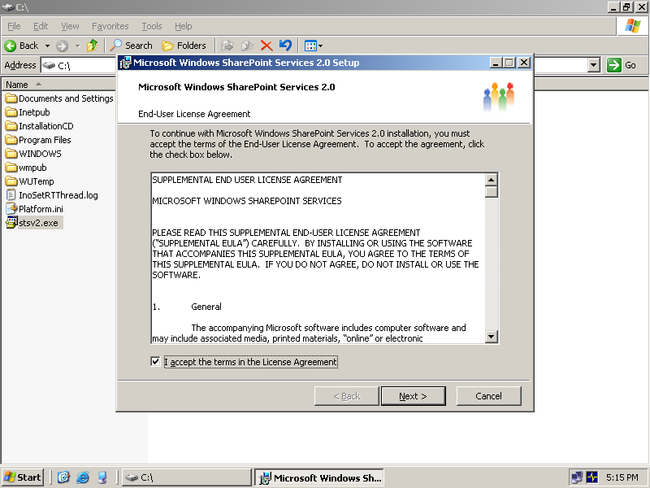Select the Platform.ini file
Viewport: 650px width, 488px height.
(34, 209)
